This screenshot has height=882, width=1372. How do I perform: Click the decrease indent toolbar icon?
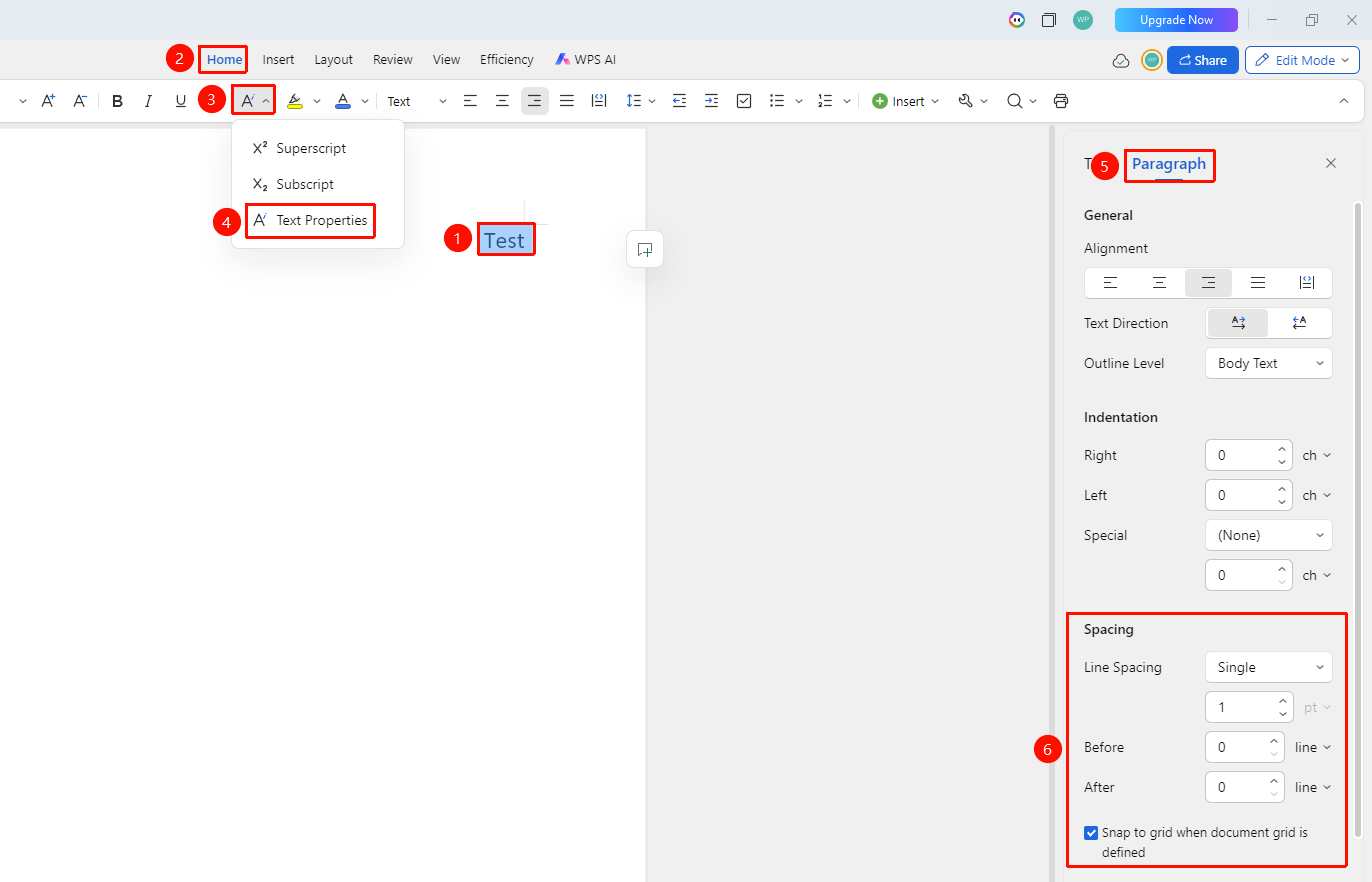[x=679, y=101]
